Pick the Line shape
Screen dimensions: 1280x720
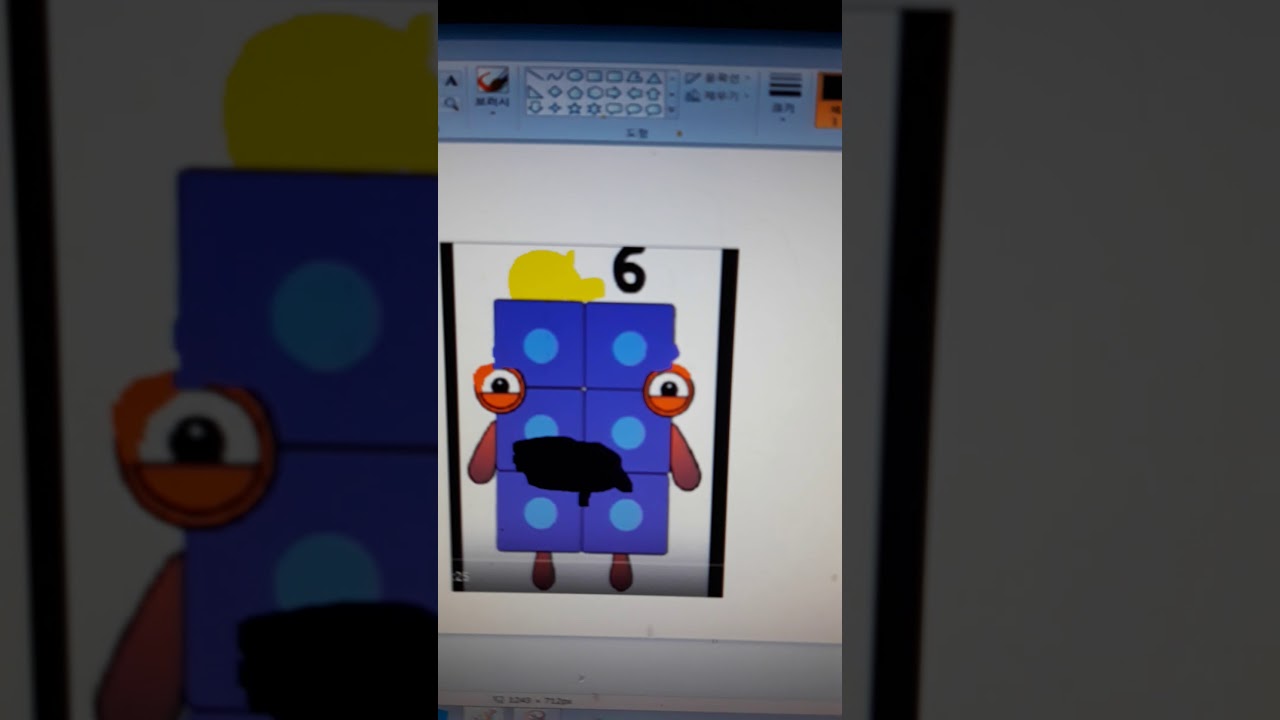point(535,75)
